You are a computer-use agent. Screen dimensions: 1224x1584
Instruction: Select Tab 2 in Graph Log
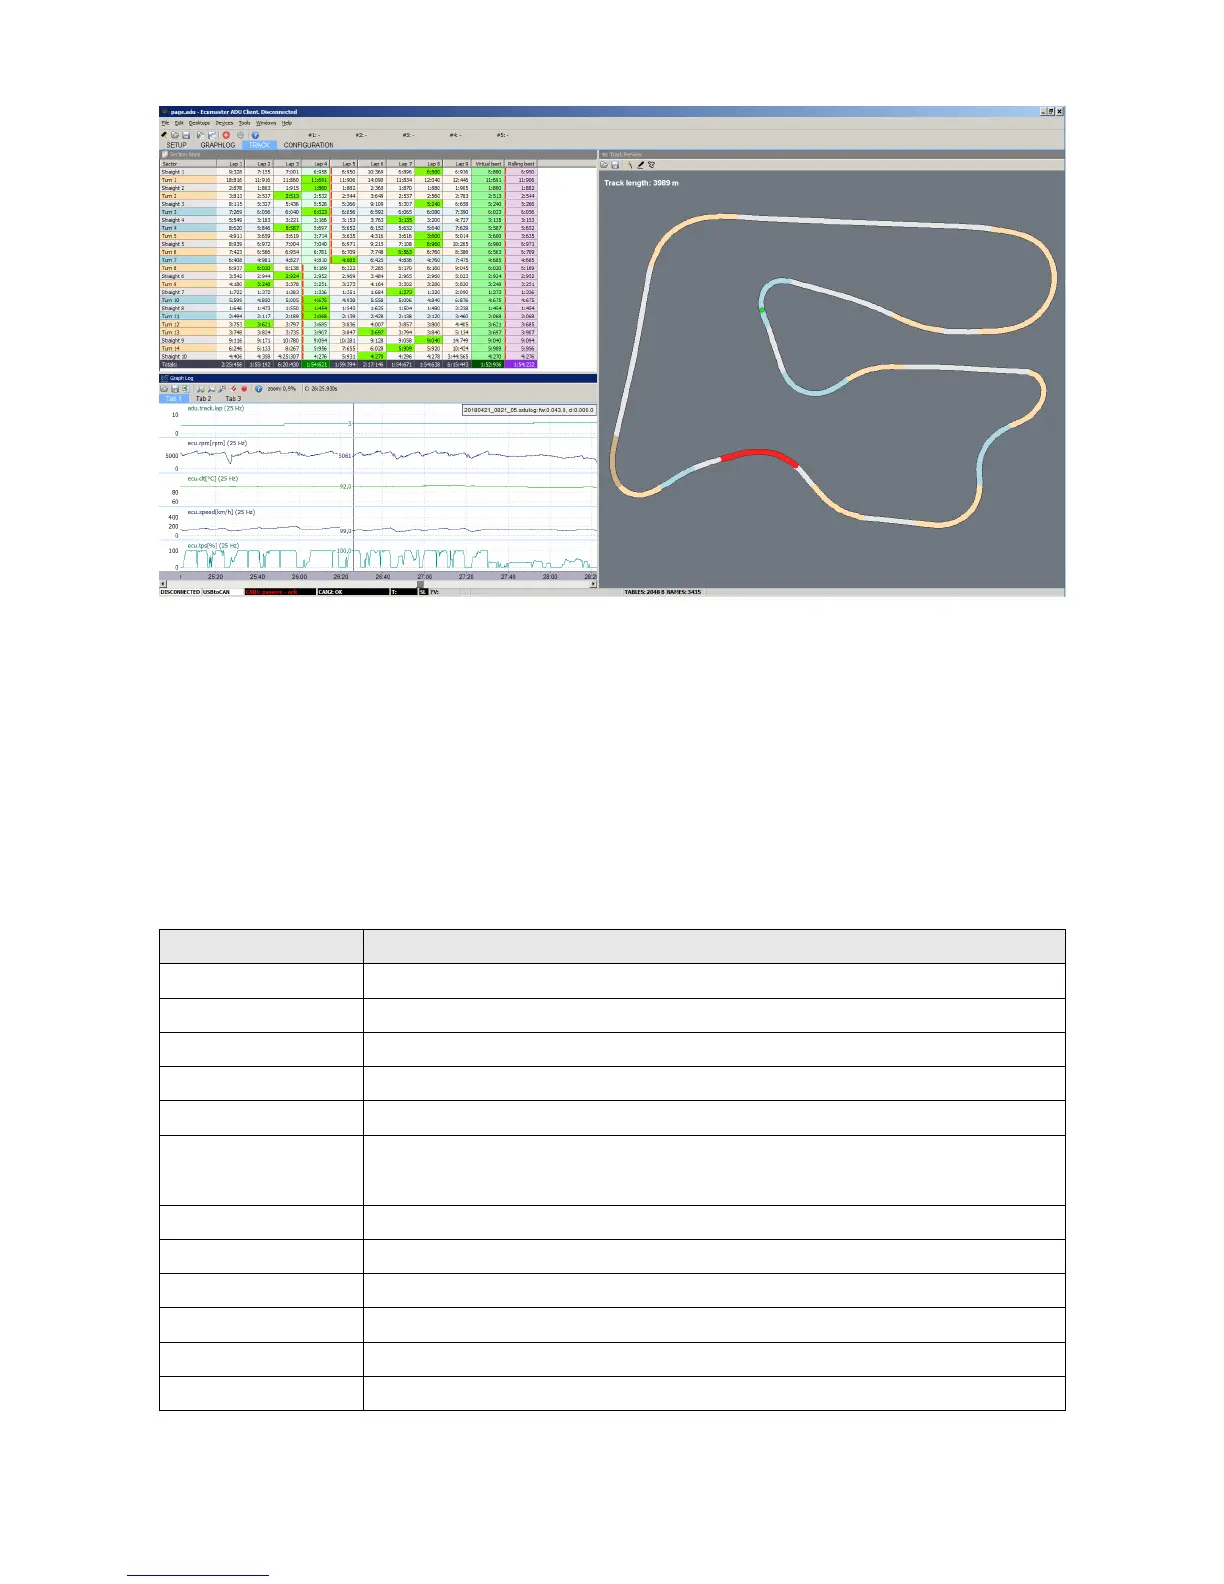(x=203, y=399)
